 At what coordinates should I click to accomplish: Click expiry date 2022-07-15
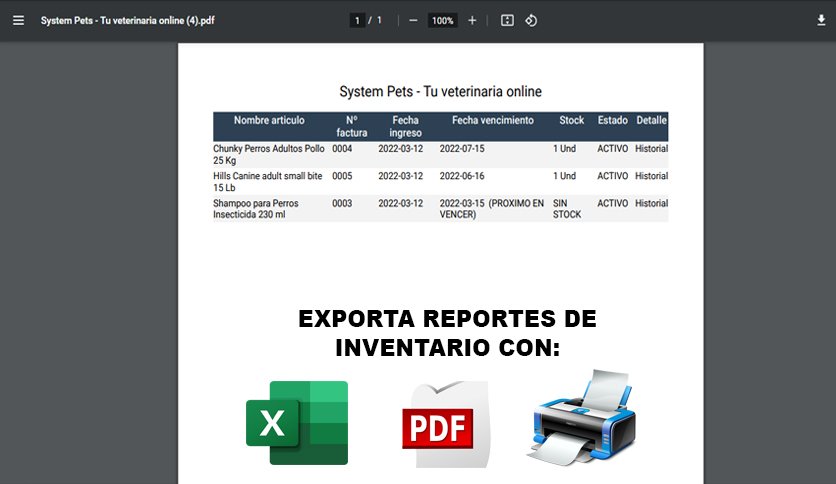(x=462, y=149)
